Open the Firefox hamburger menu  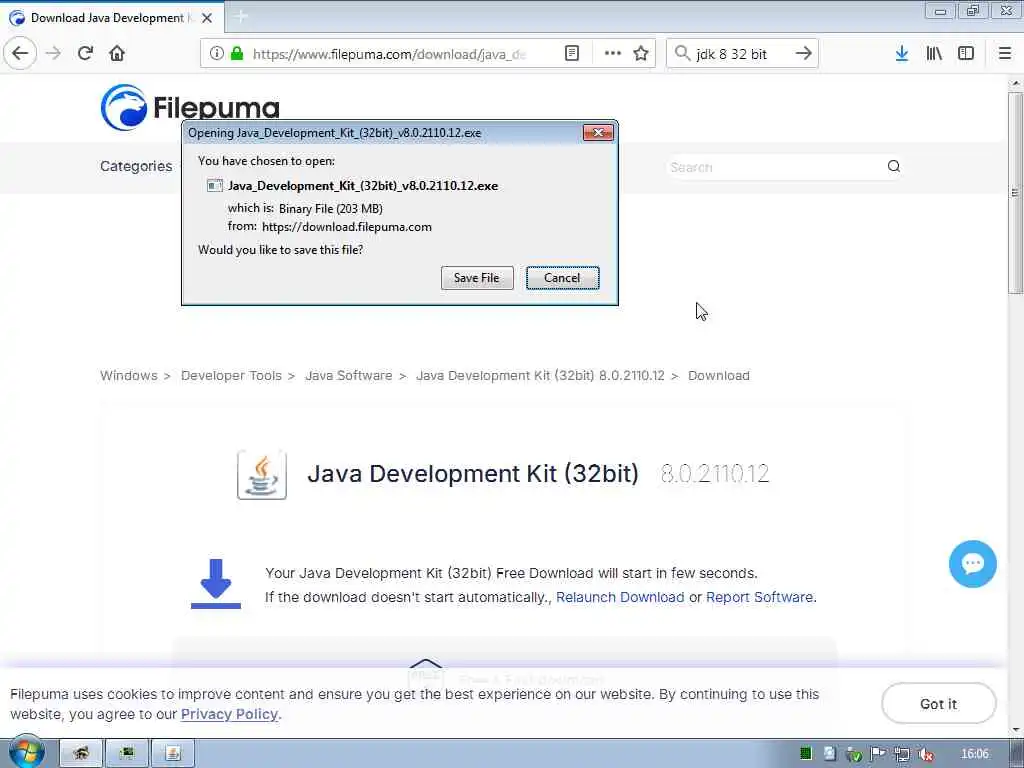(x=1005, y=54)
